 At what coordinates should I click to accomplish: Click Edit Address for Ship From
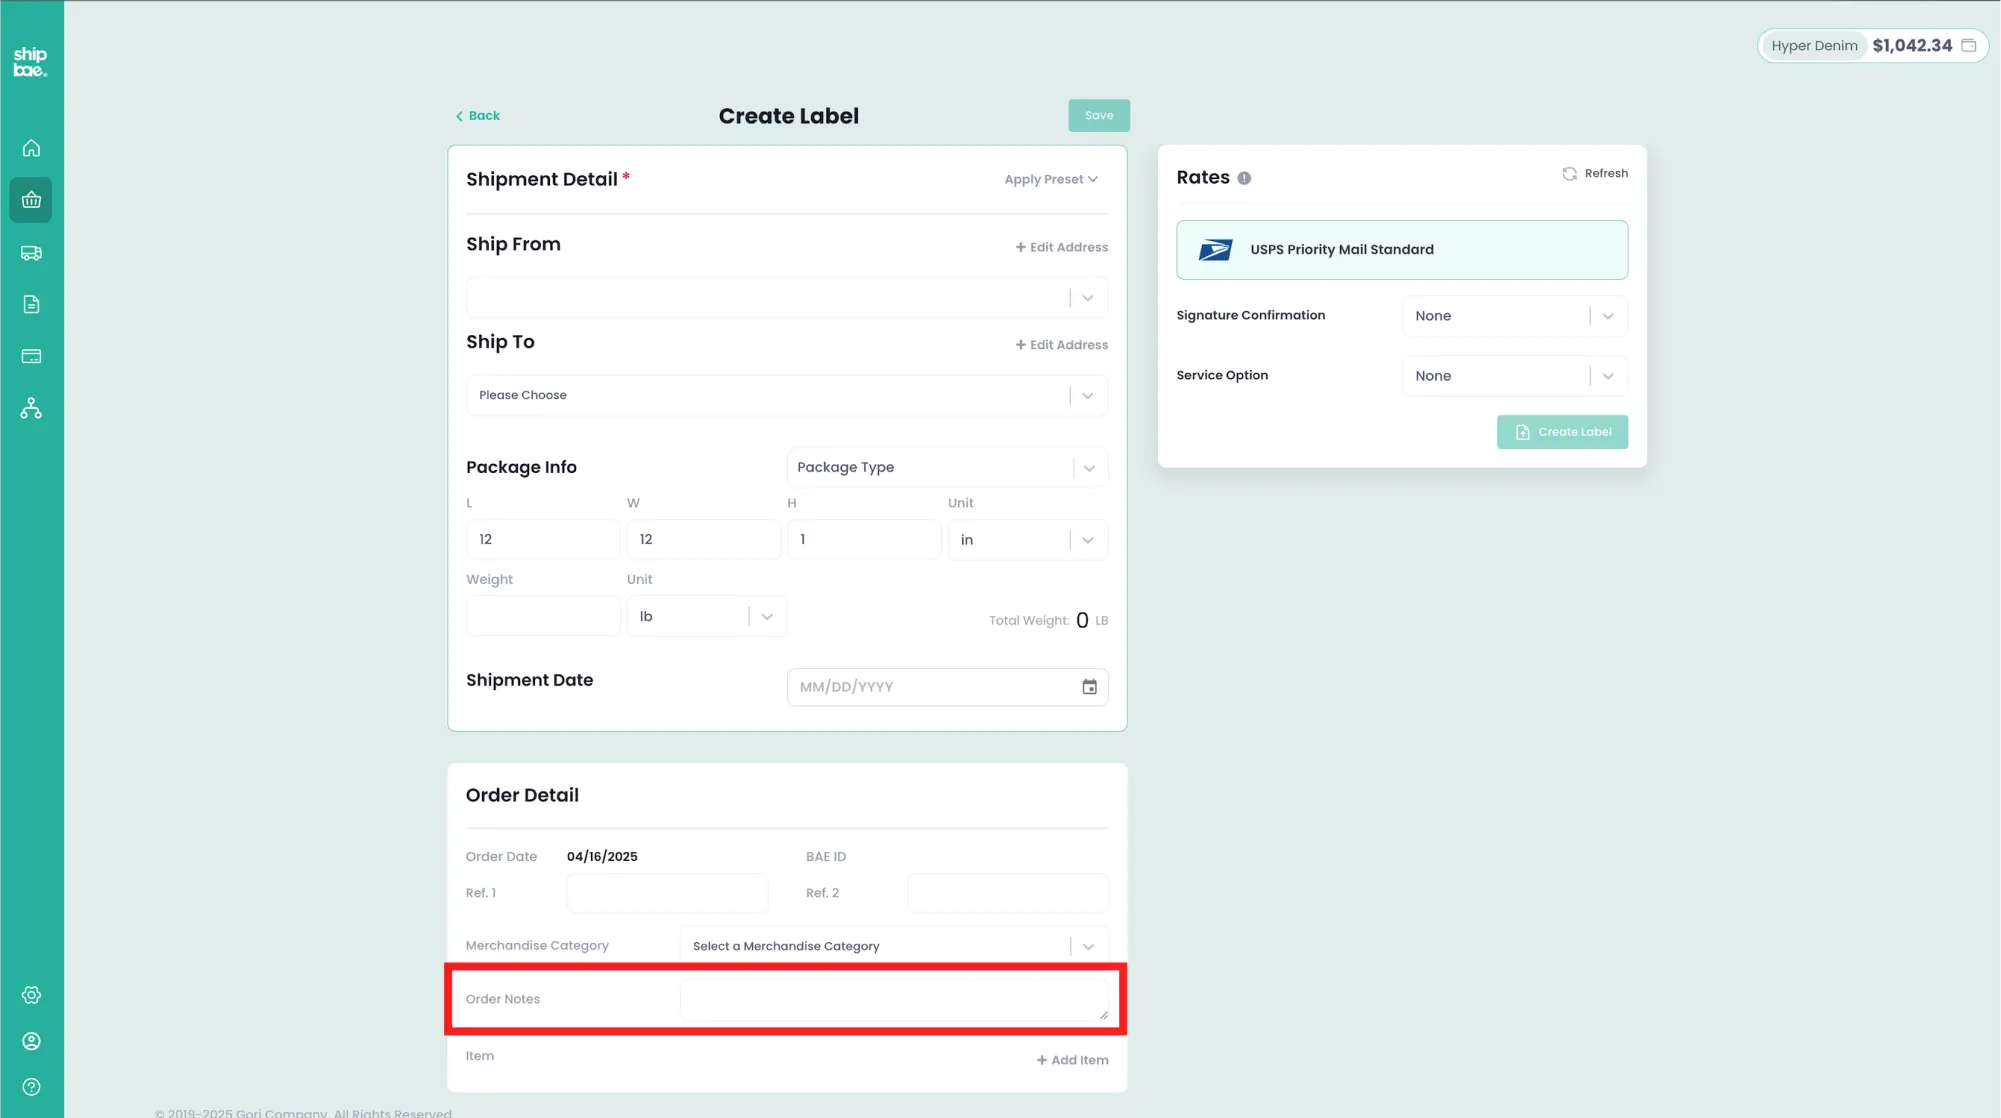click(x=1062, y=247)
